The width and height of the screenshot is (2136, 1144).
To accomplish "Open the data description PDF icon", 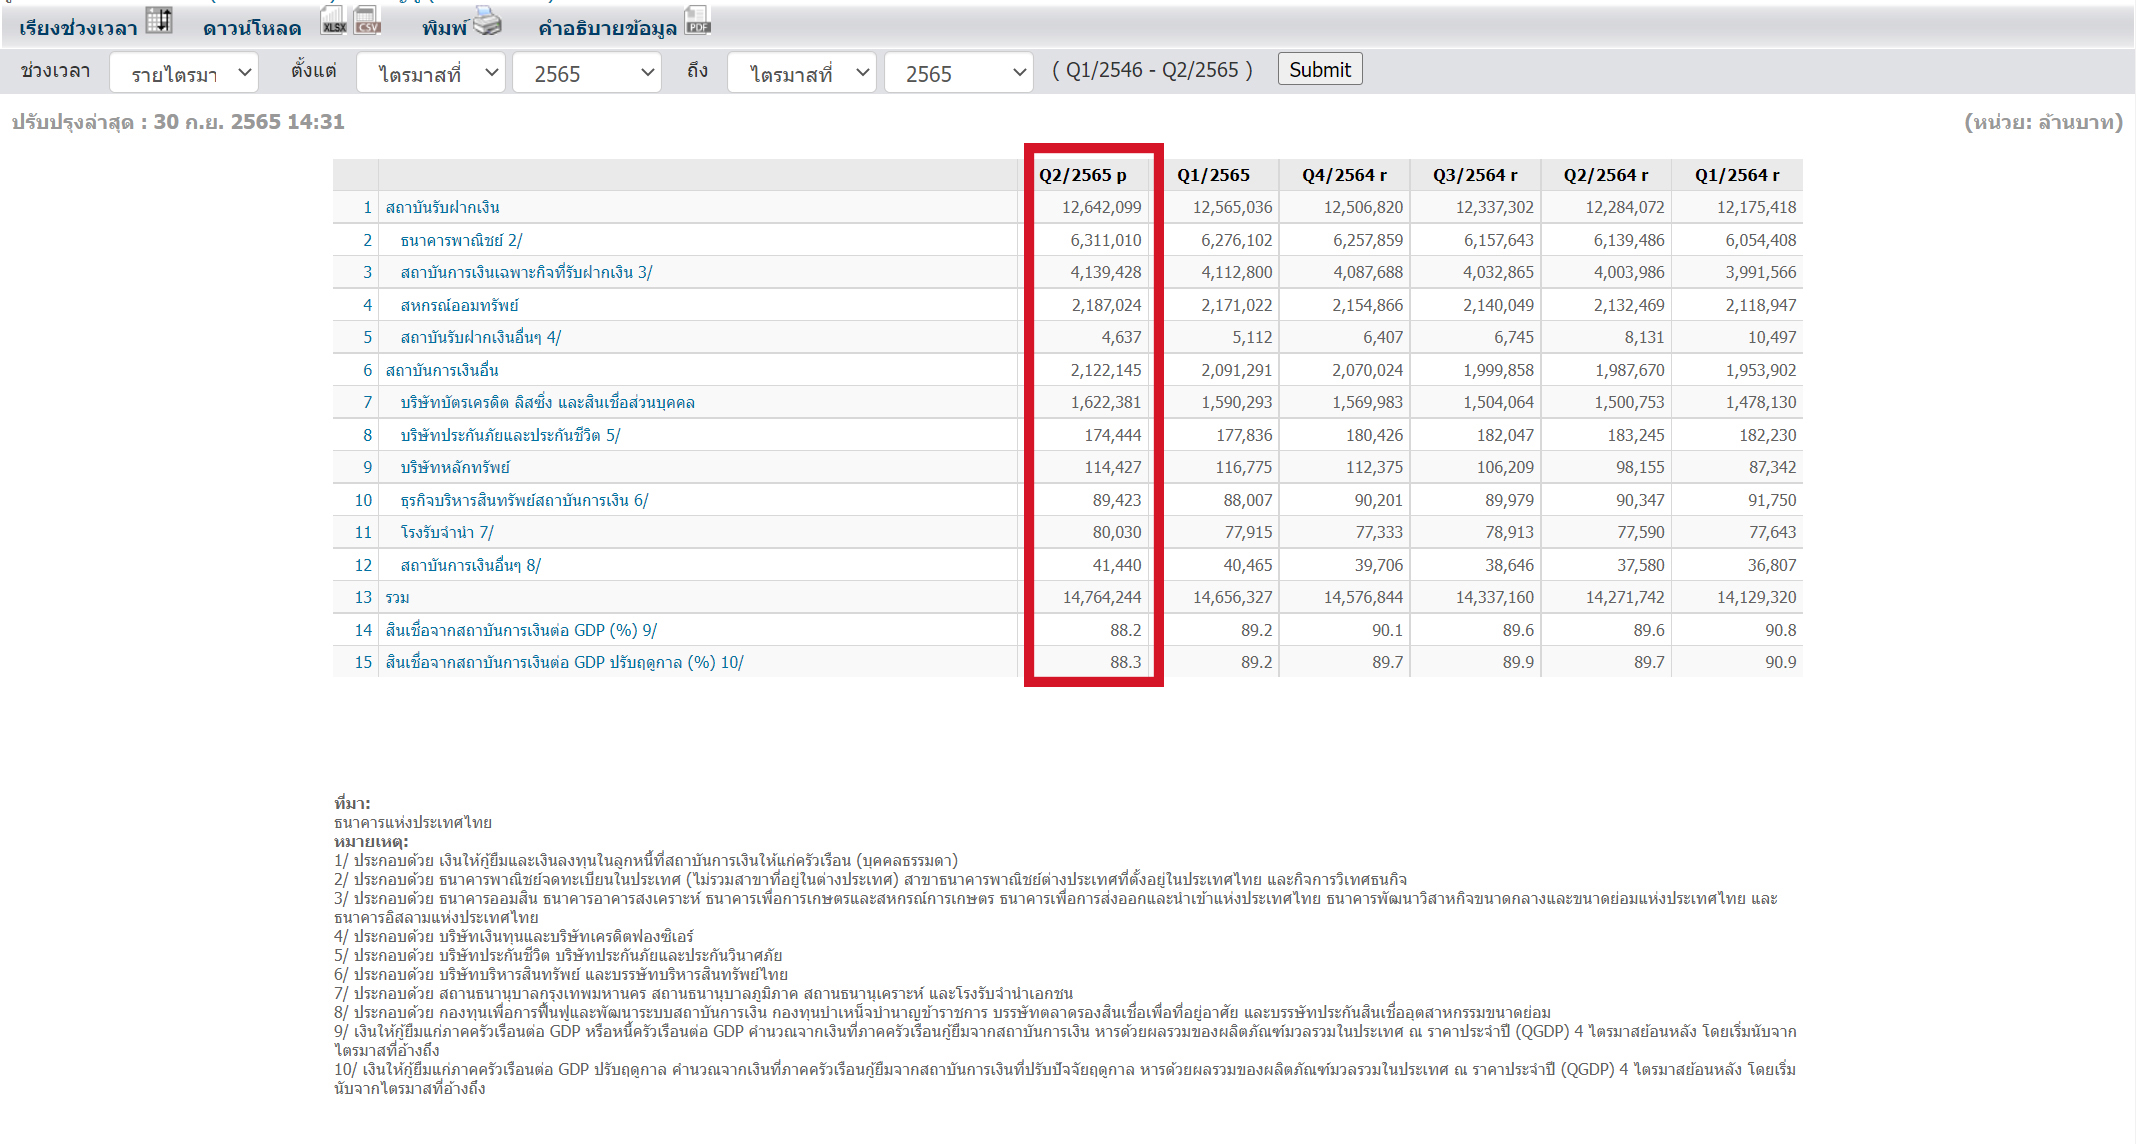I will (x=697, y=21).
